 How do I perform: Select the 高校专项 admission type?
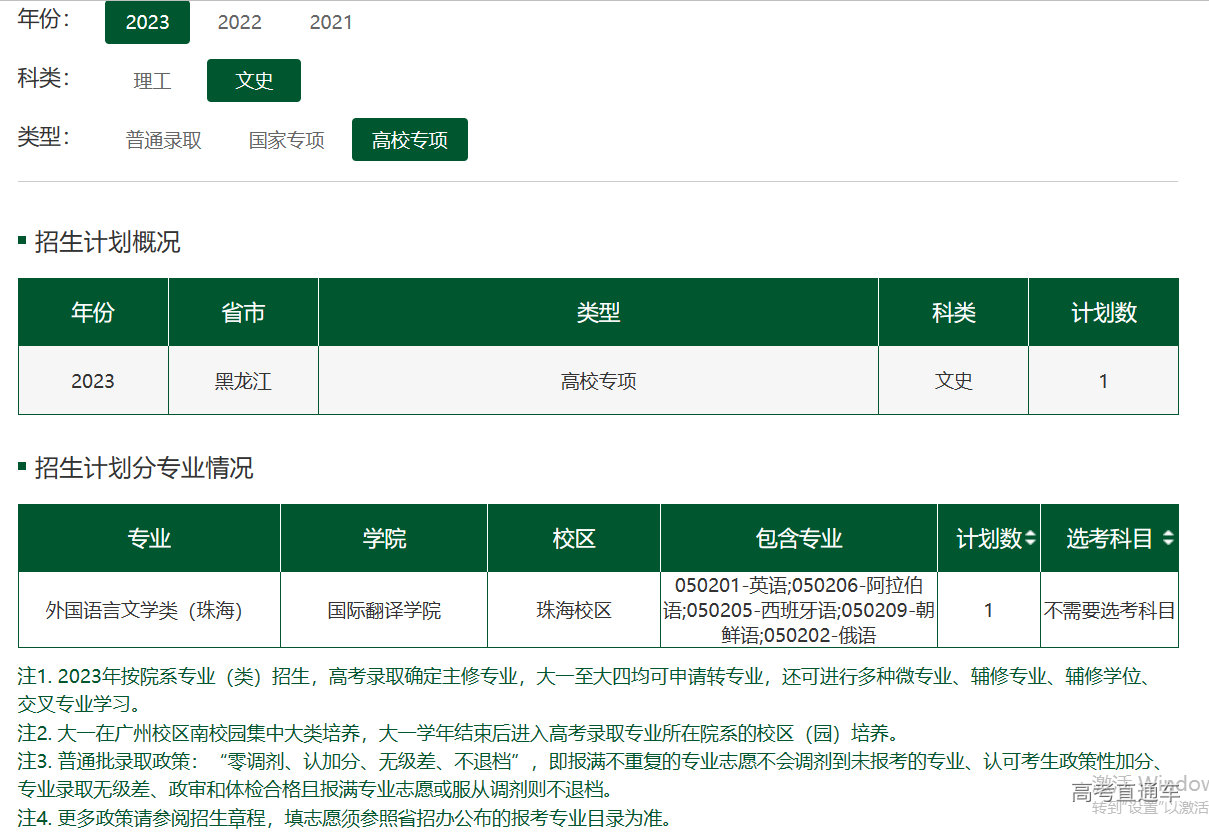tap(409, 140)
